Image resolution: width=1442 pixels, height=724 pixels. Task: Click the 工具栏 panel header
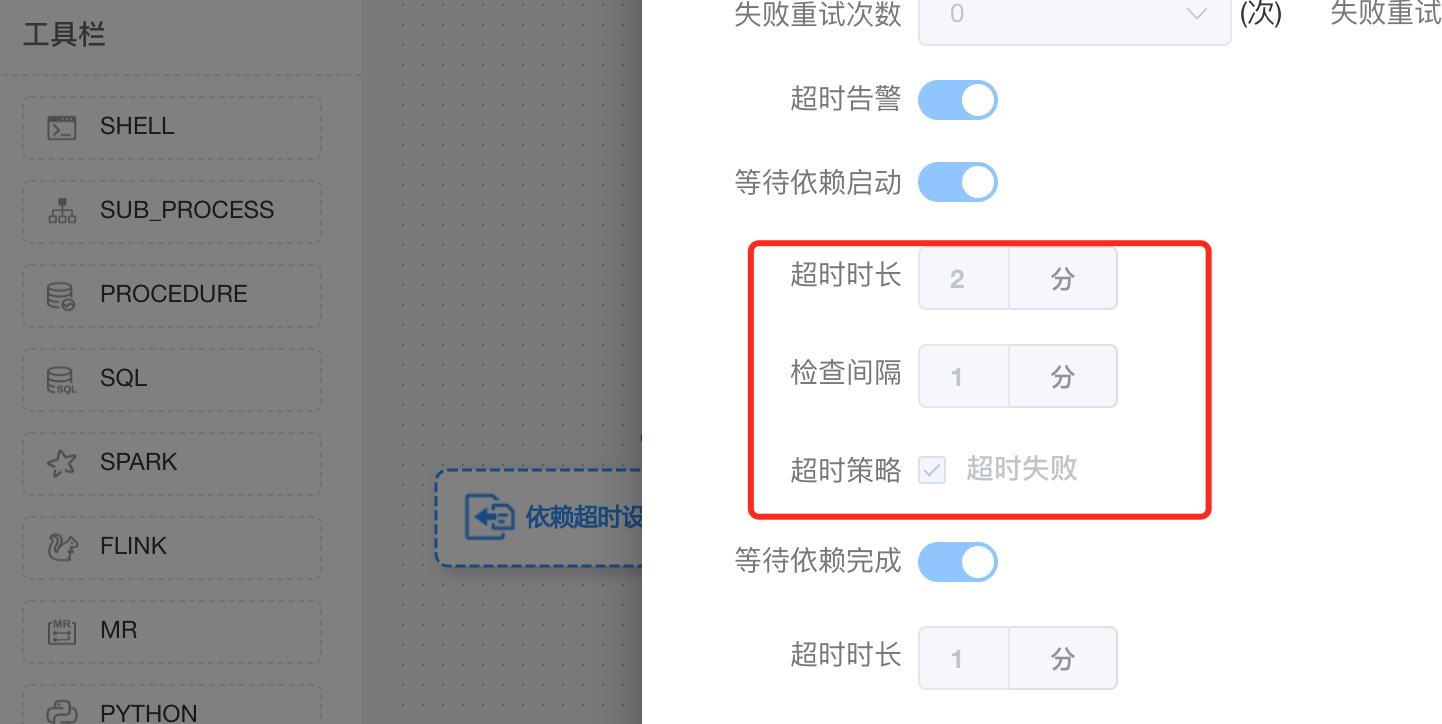pos(64,36)
